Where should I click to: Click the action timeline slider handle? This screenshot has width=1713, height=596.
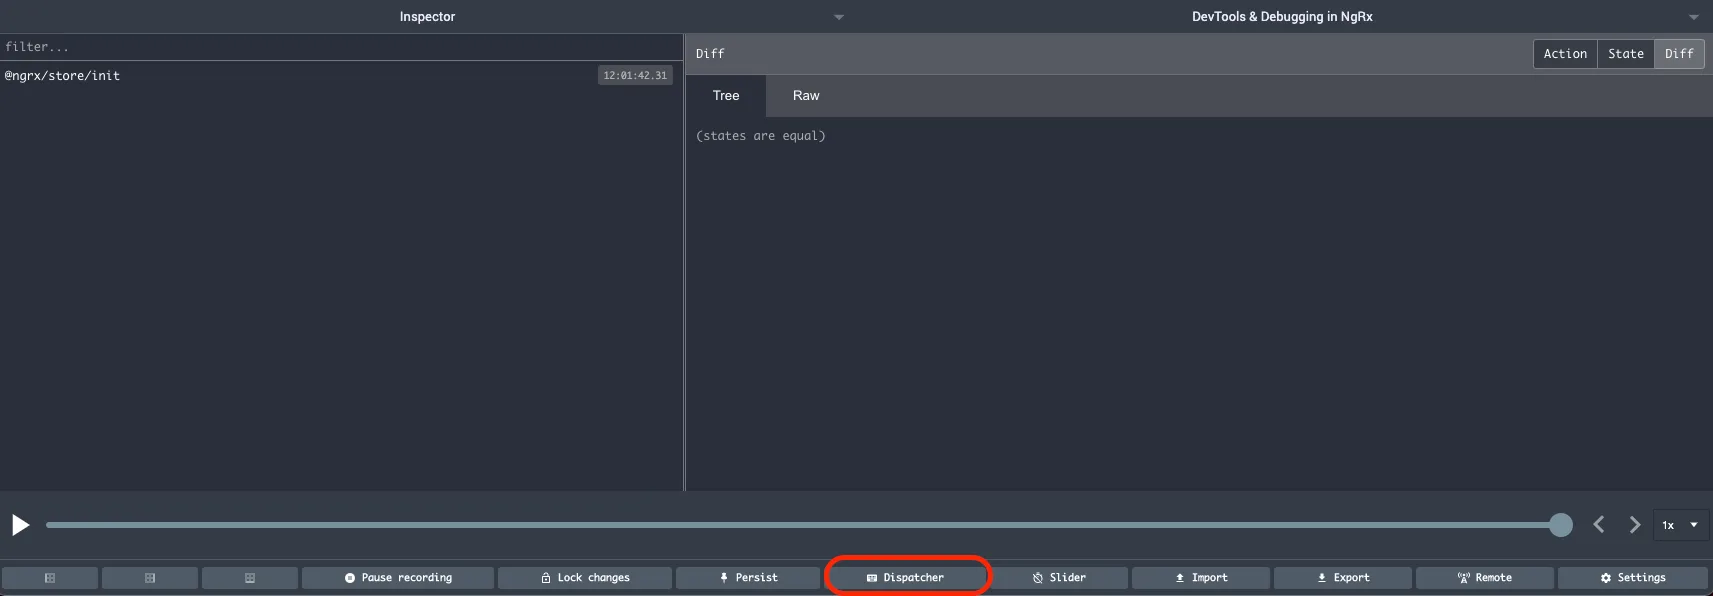pyautogui.click(x=1560, y=525)
